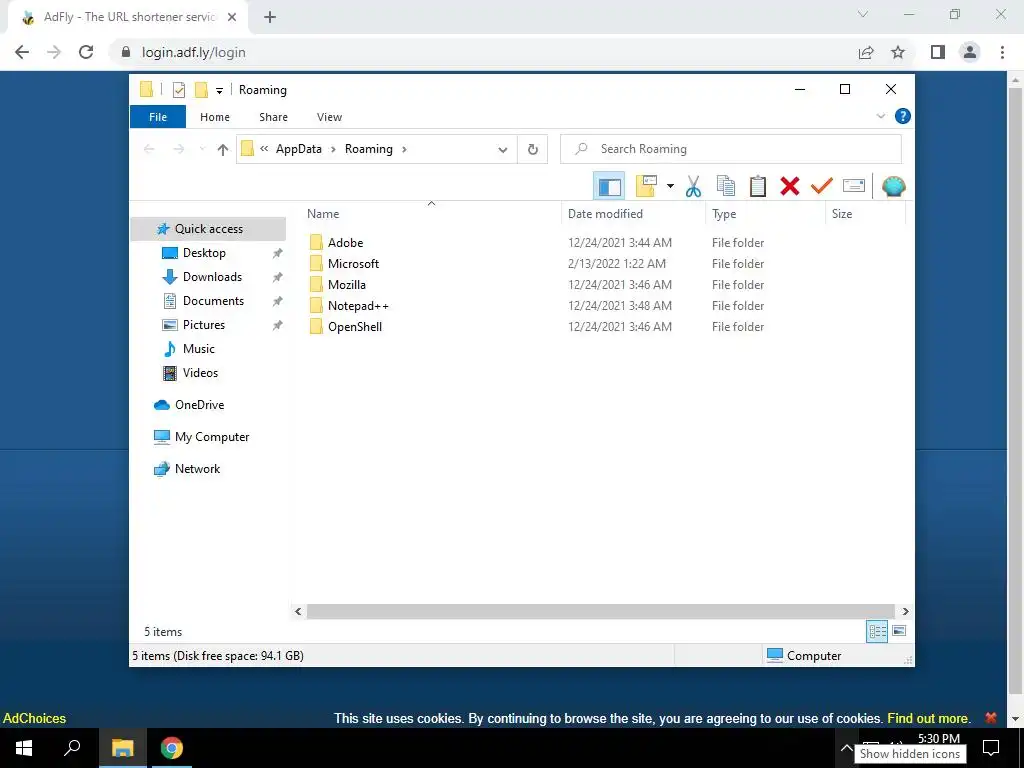
Task: Switch to details view layout button
Action: [x=877, y=631]
